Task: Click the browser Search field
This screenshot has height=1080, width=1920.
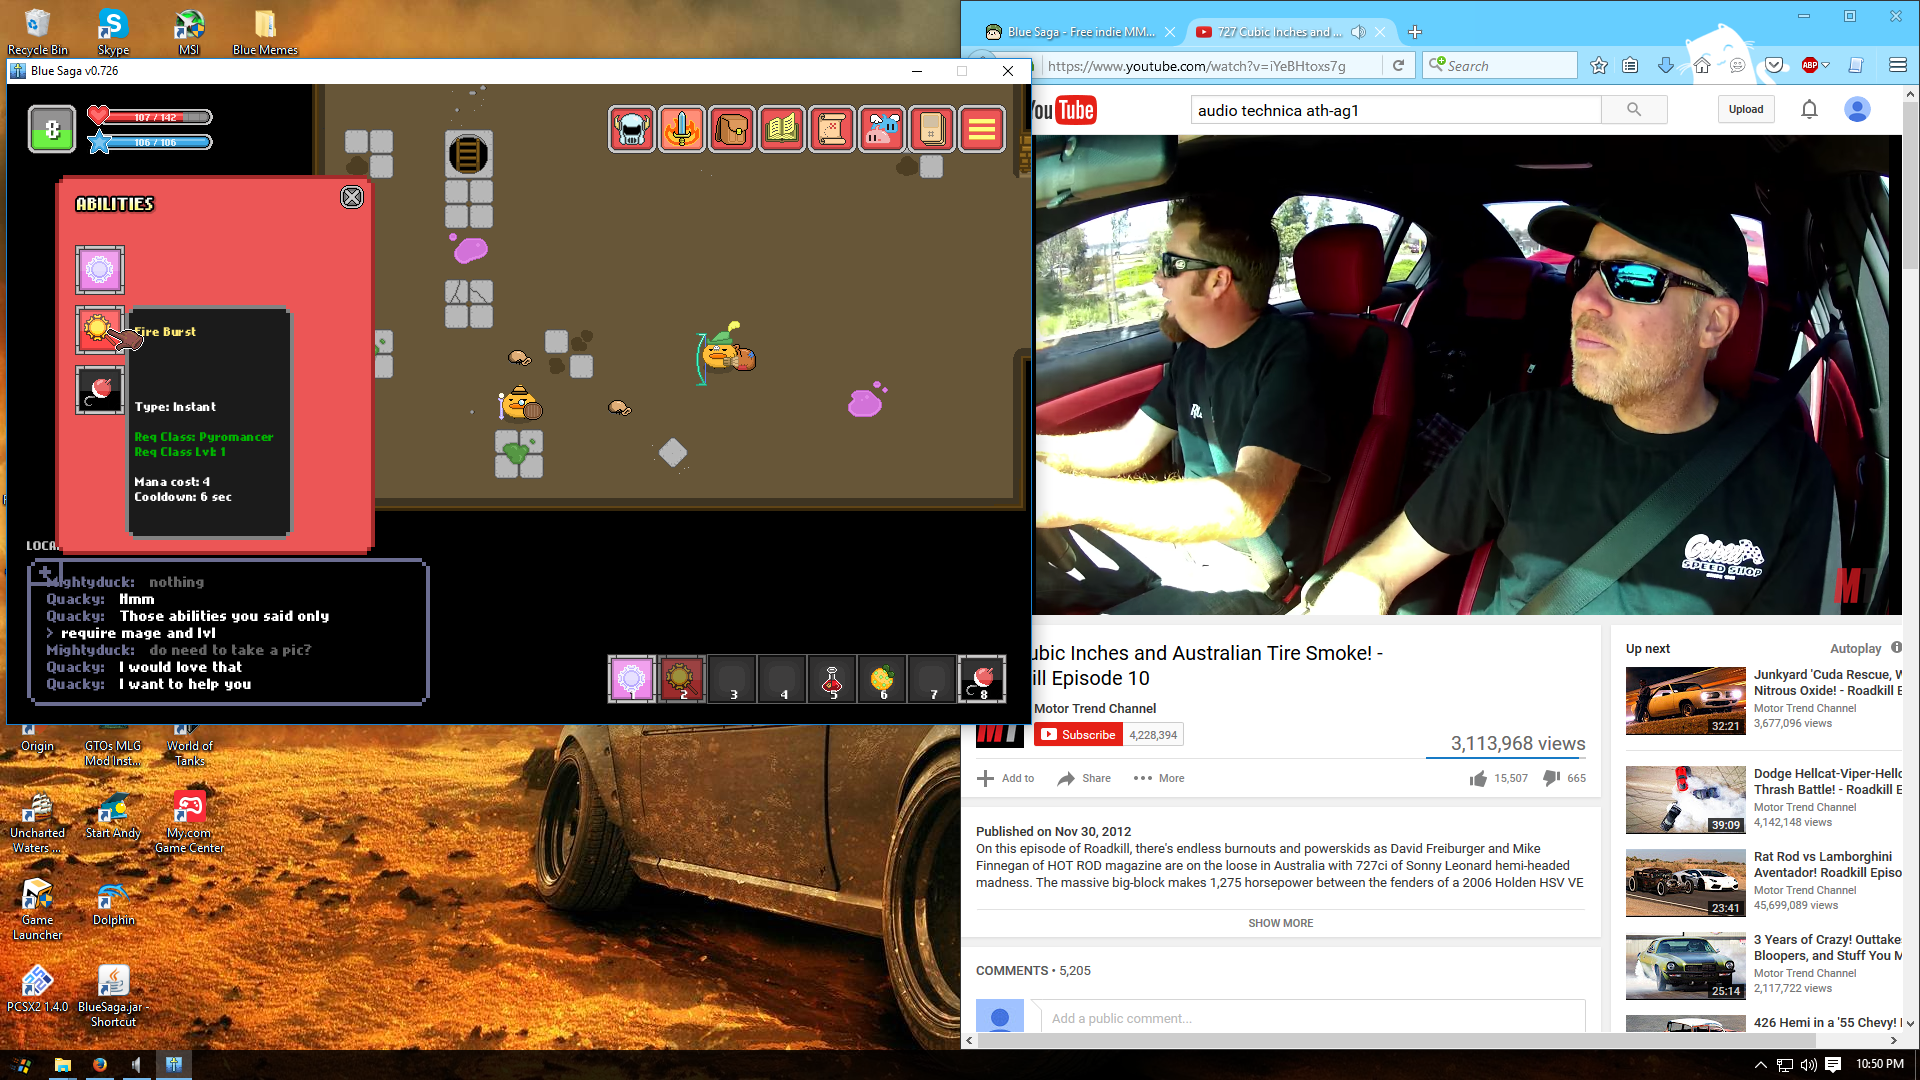Action: pos(1500,66)
